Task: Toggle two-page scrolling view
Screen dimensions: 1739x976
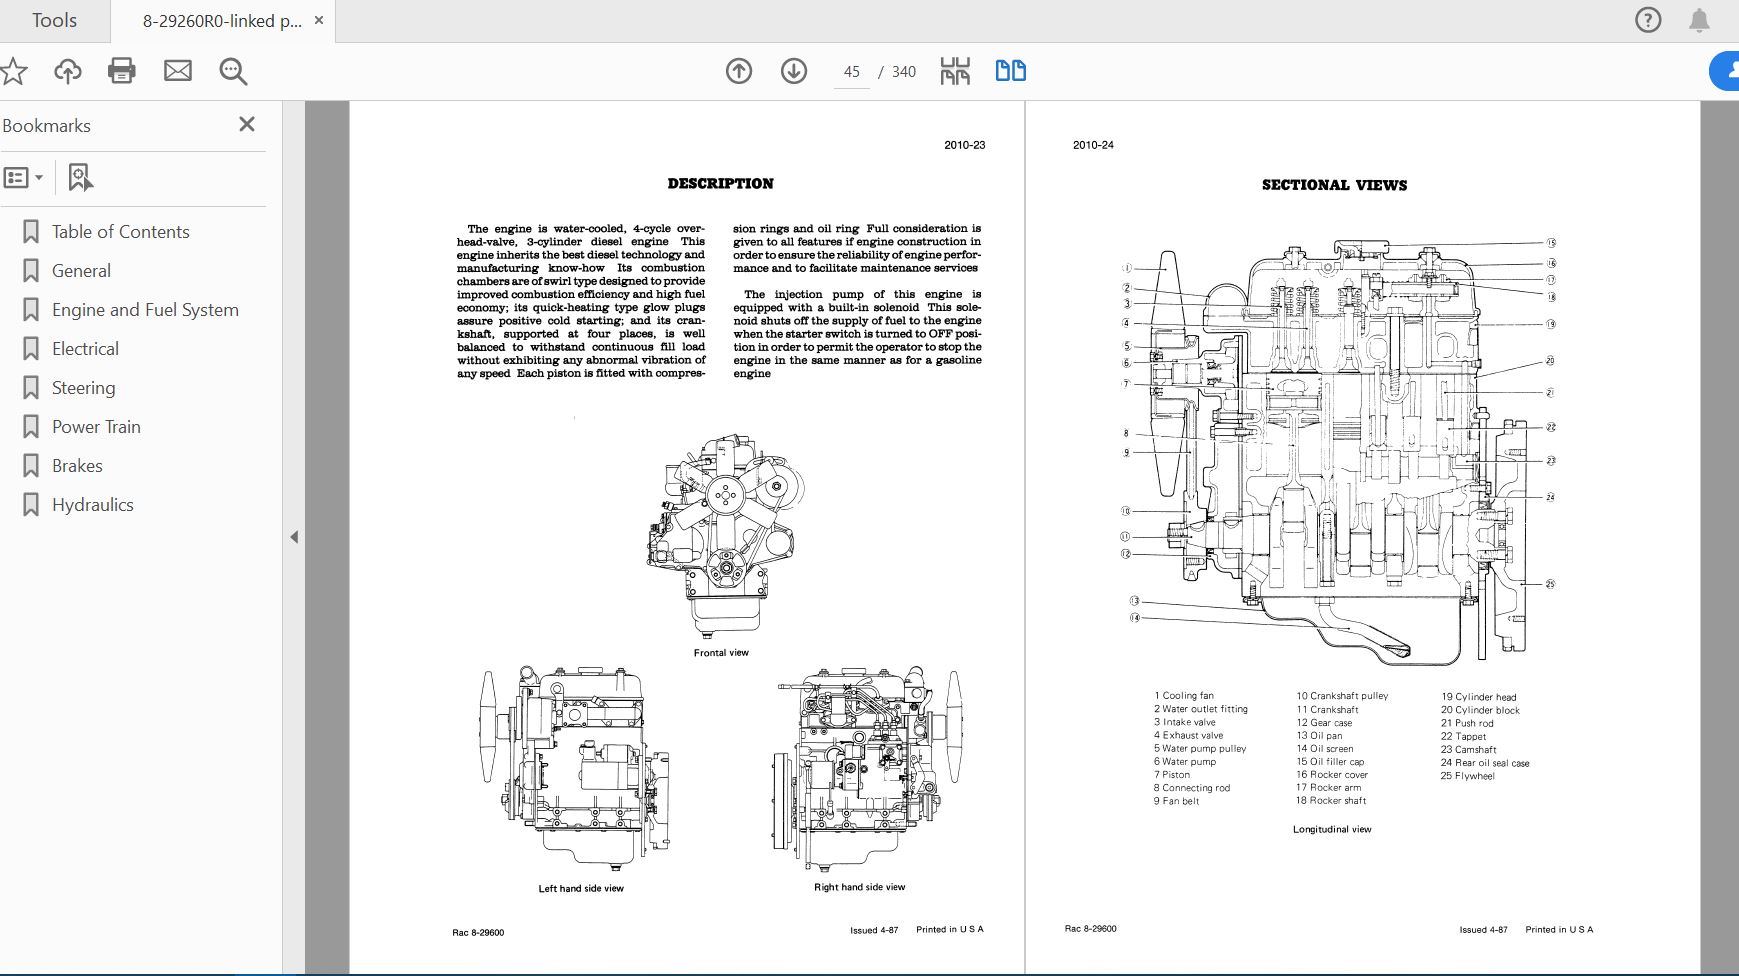Action: pyautogui.click(x=1010, y=71)
